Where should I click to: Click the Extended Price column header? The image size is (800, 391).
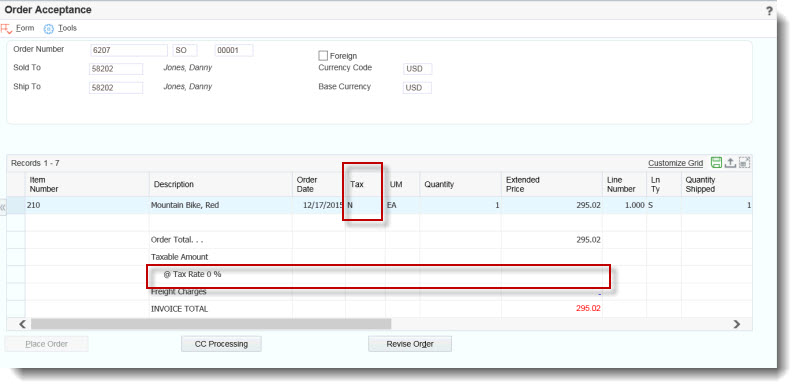click(552, 184)
